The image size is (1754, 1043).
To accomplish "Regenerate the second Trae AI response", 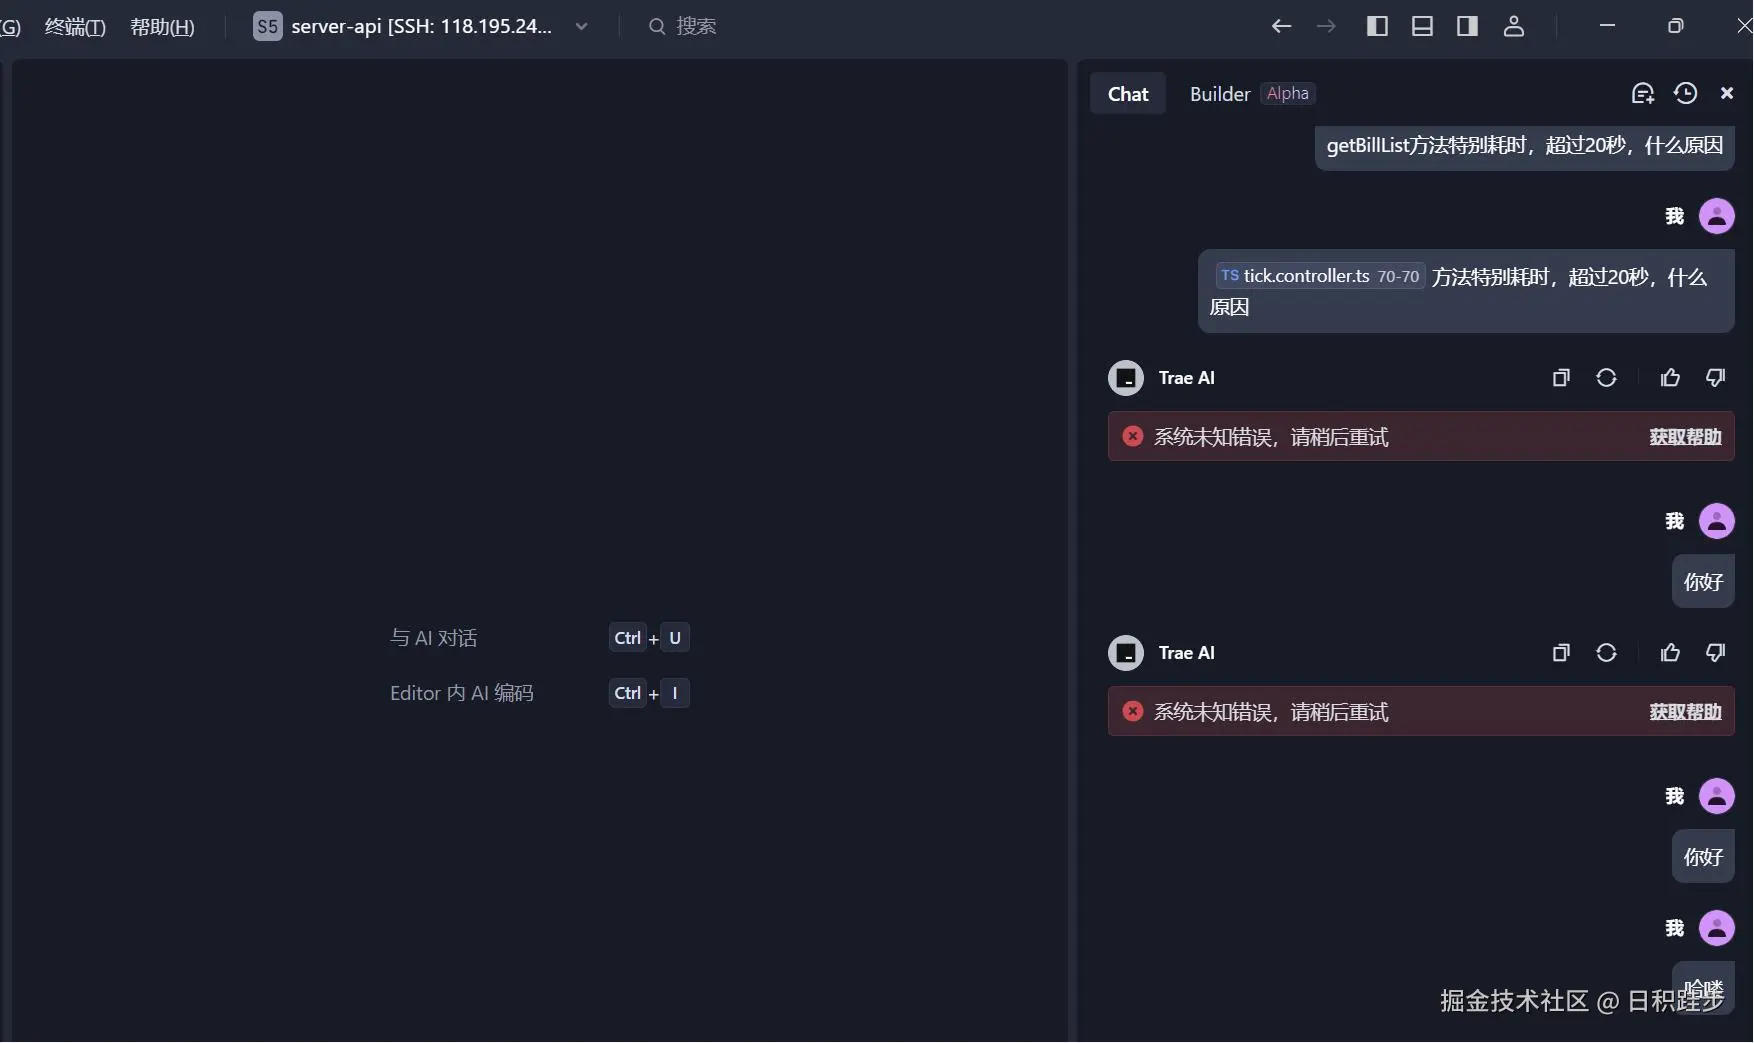I will pyautogui.click(x=1606, y=653).
